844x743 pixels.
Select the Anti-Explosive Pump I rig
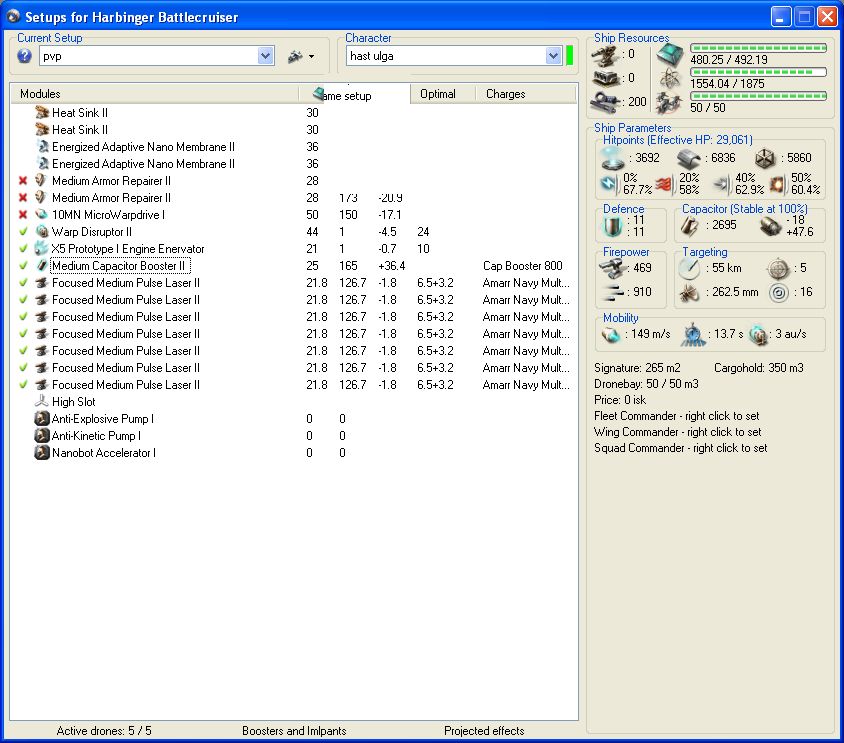[x=293, y=419]
